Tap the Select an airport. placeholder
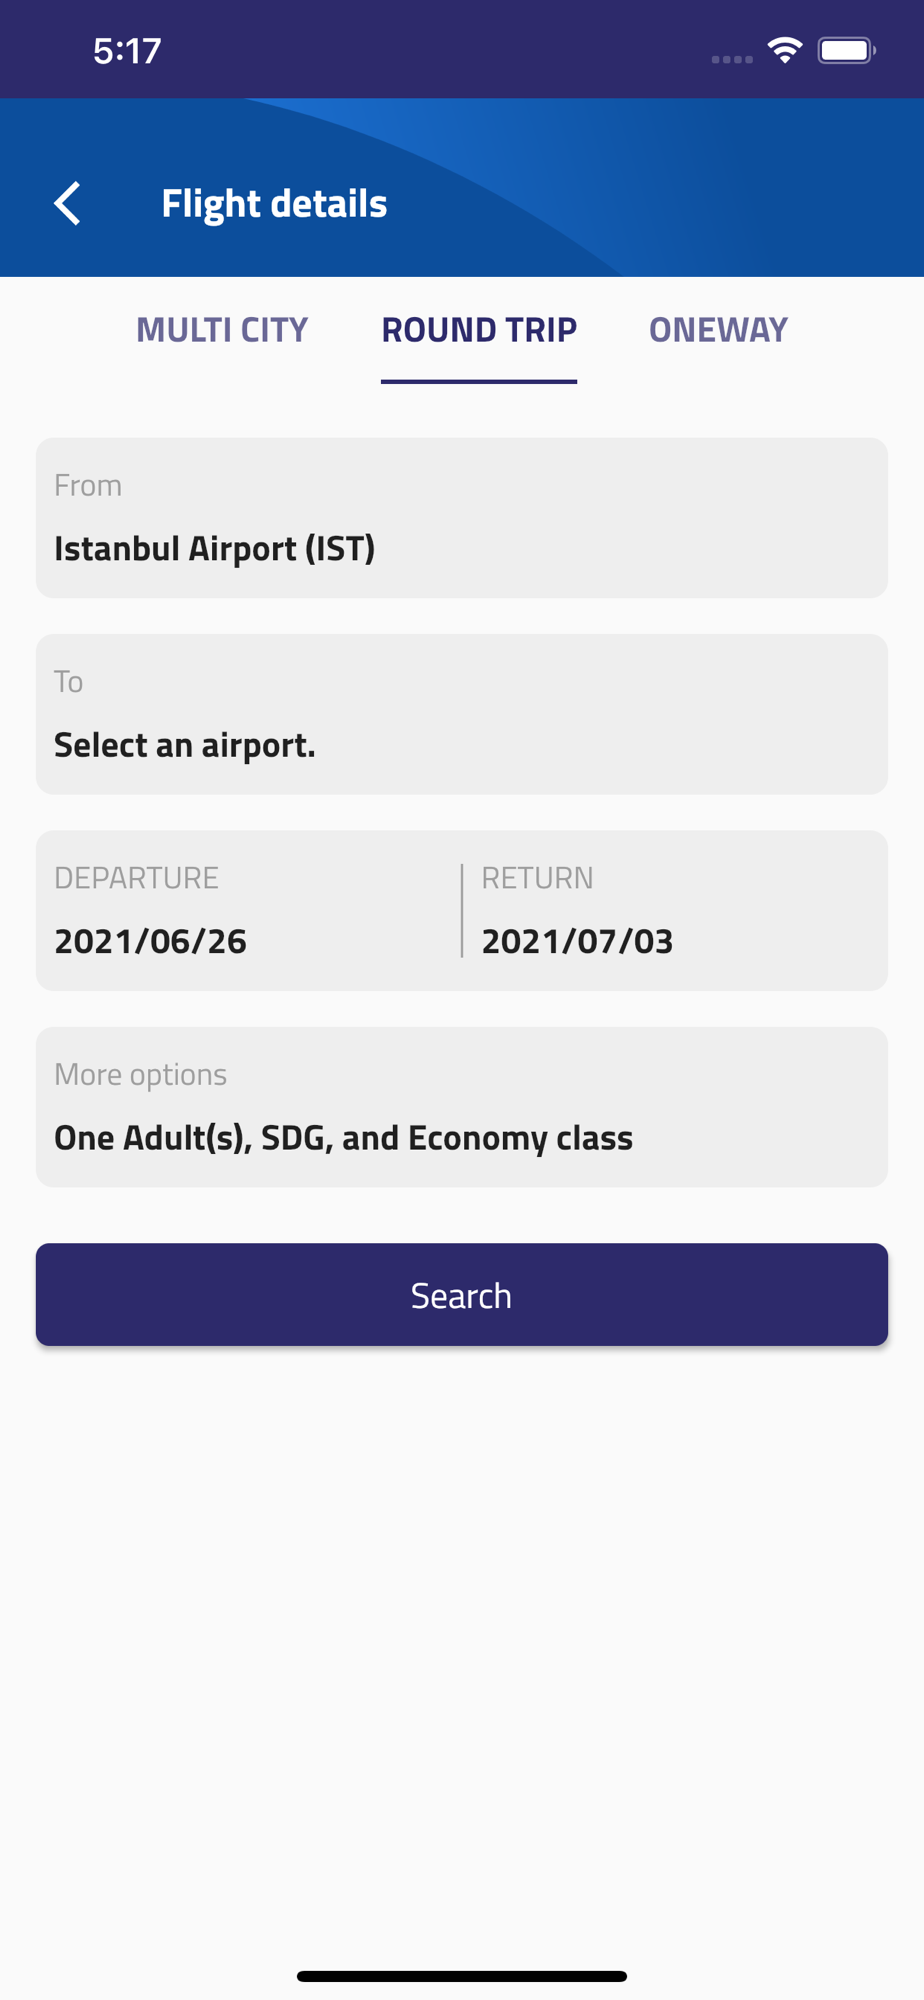 coord(184,745)
